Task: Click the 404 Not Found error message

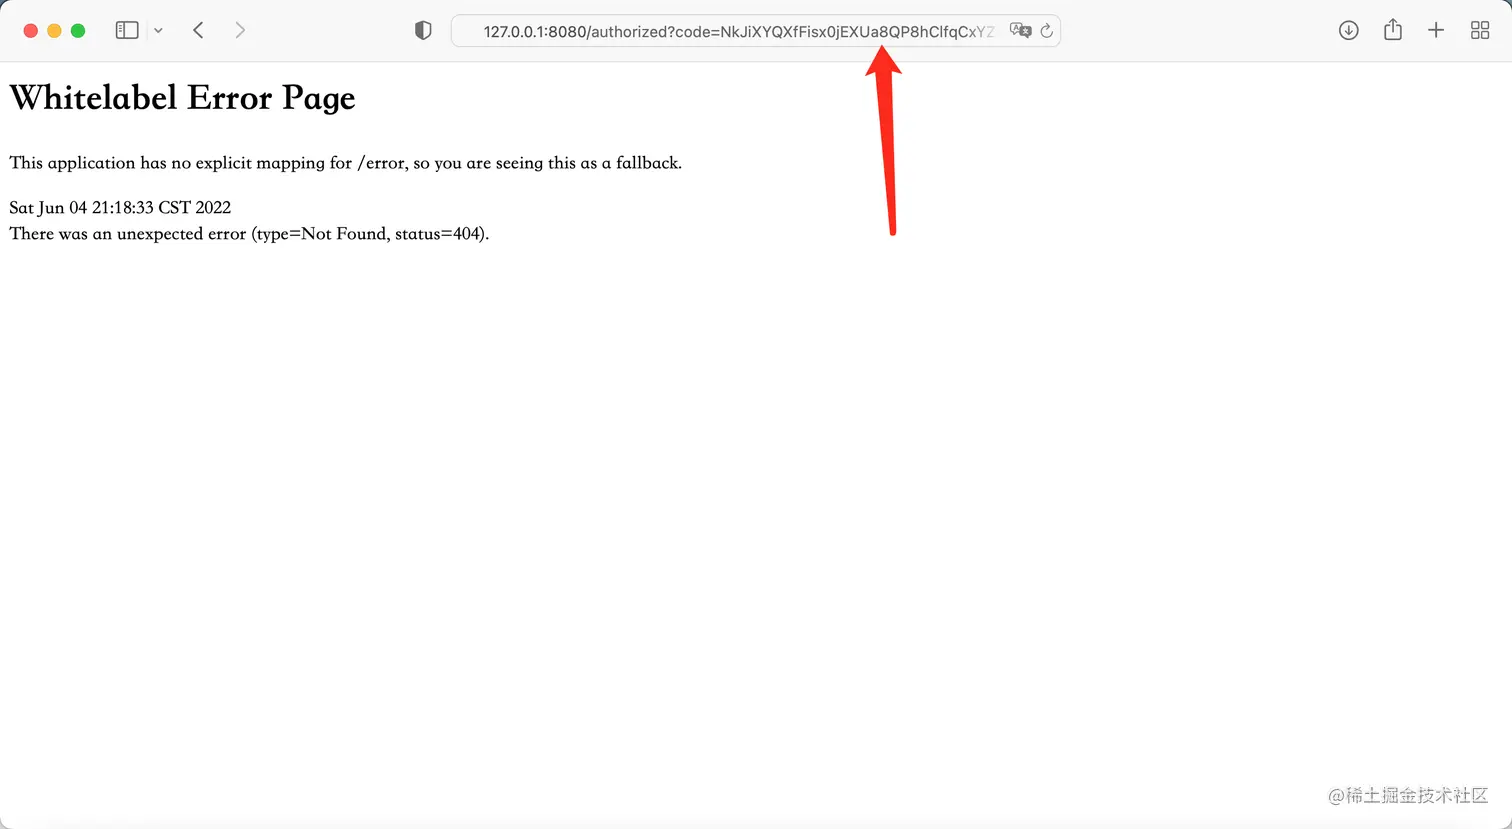Action: point(249,233)
